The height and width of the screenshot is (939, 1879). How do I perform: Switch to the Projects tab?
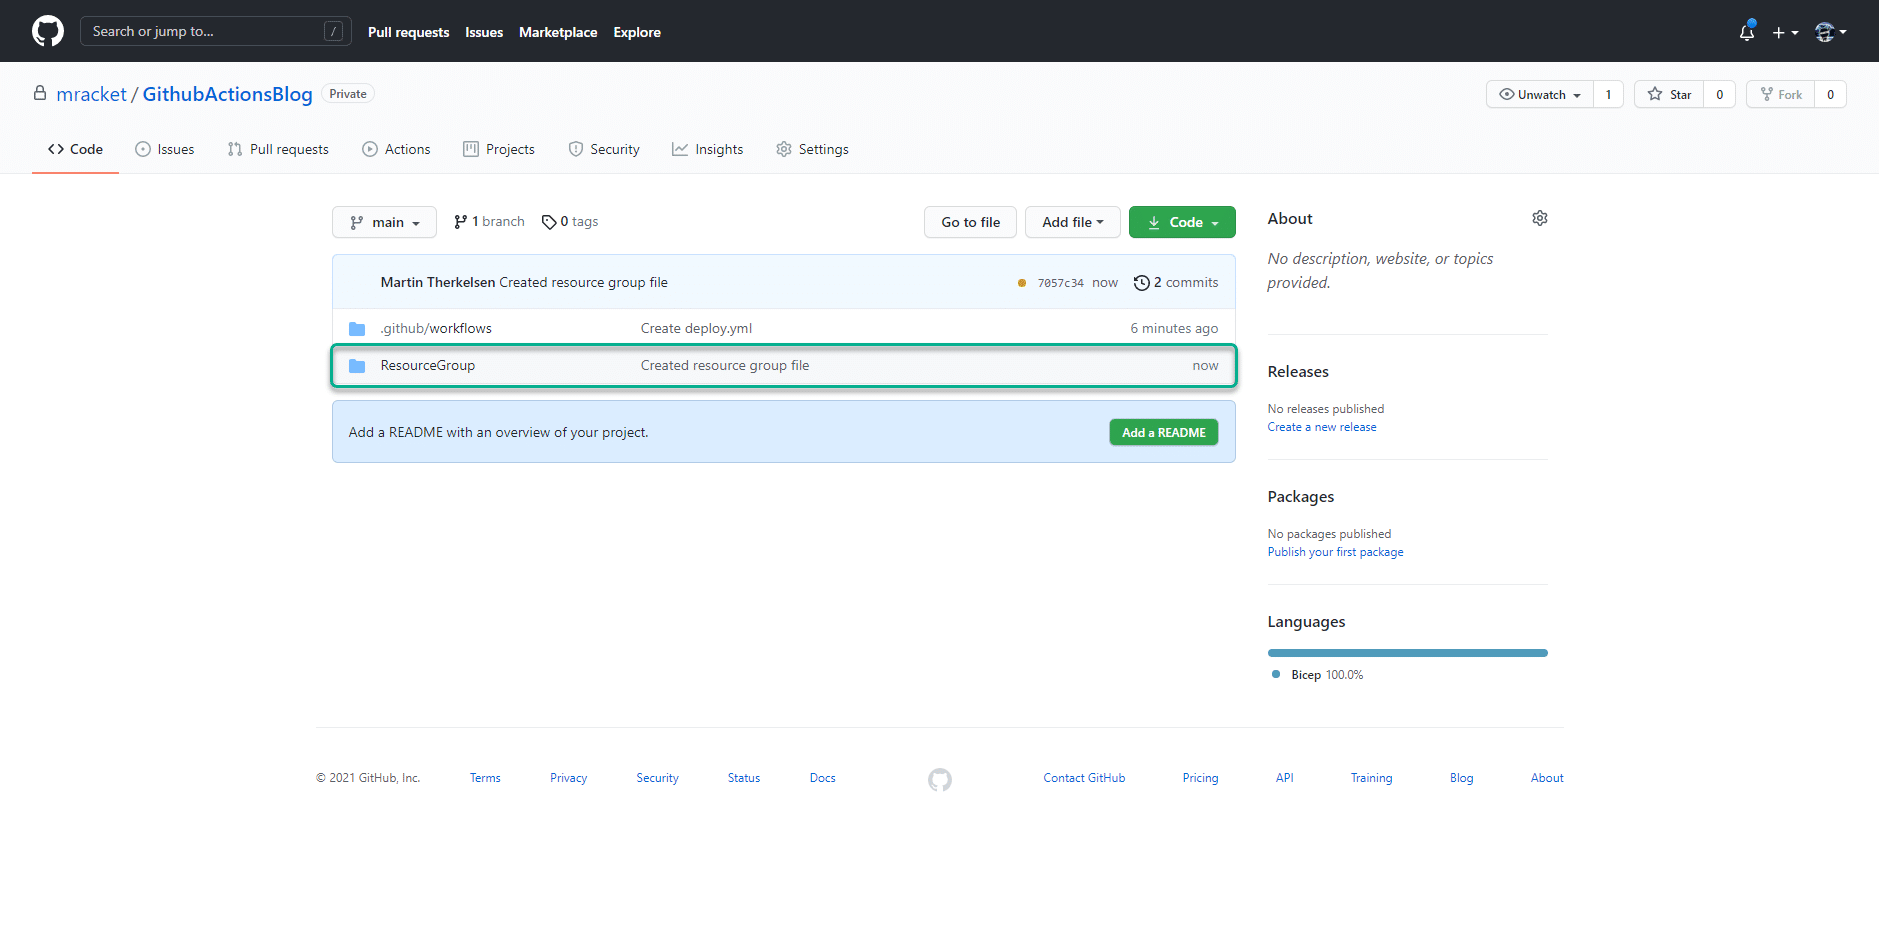click(x=499, y=149)
